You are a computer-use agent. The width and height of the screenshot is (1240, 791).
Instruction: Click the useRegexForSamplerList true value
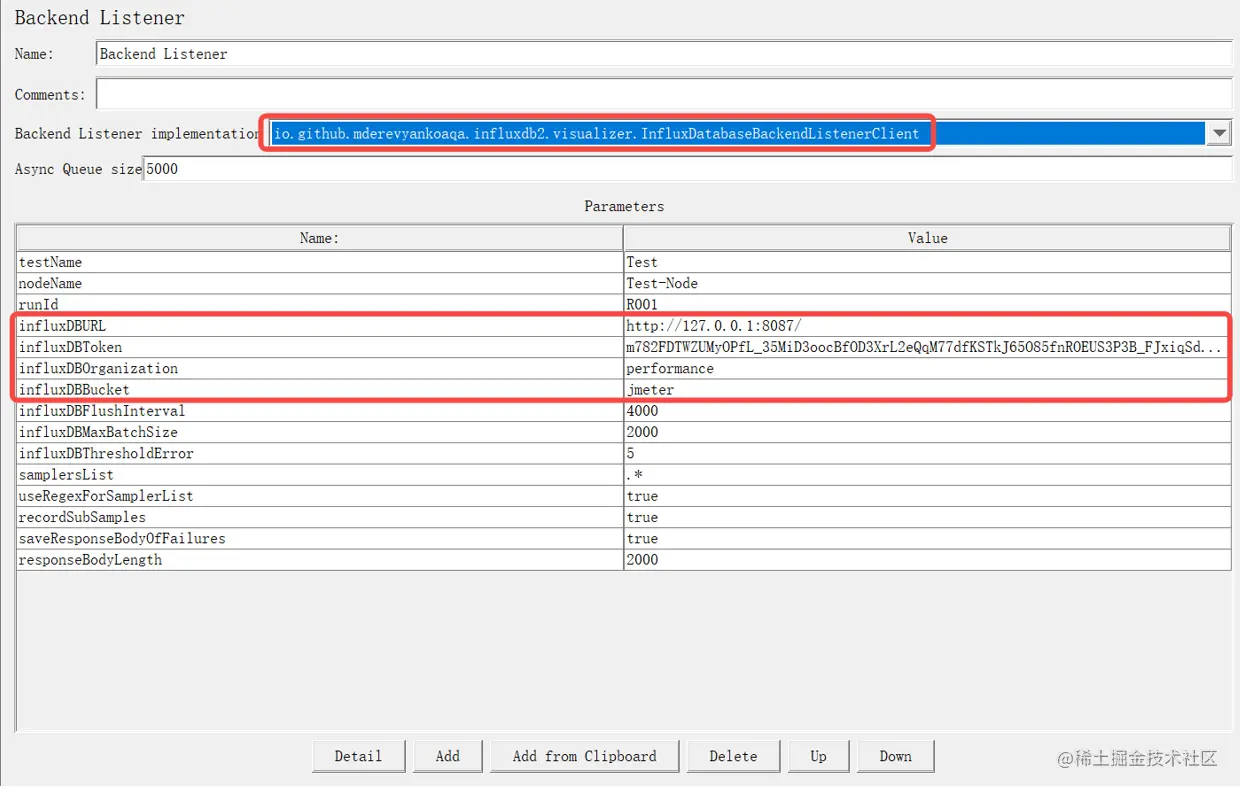click(927, 496)
